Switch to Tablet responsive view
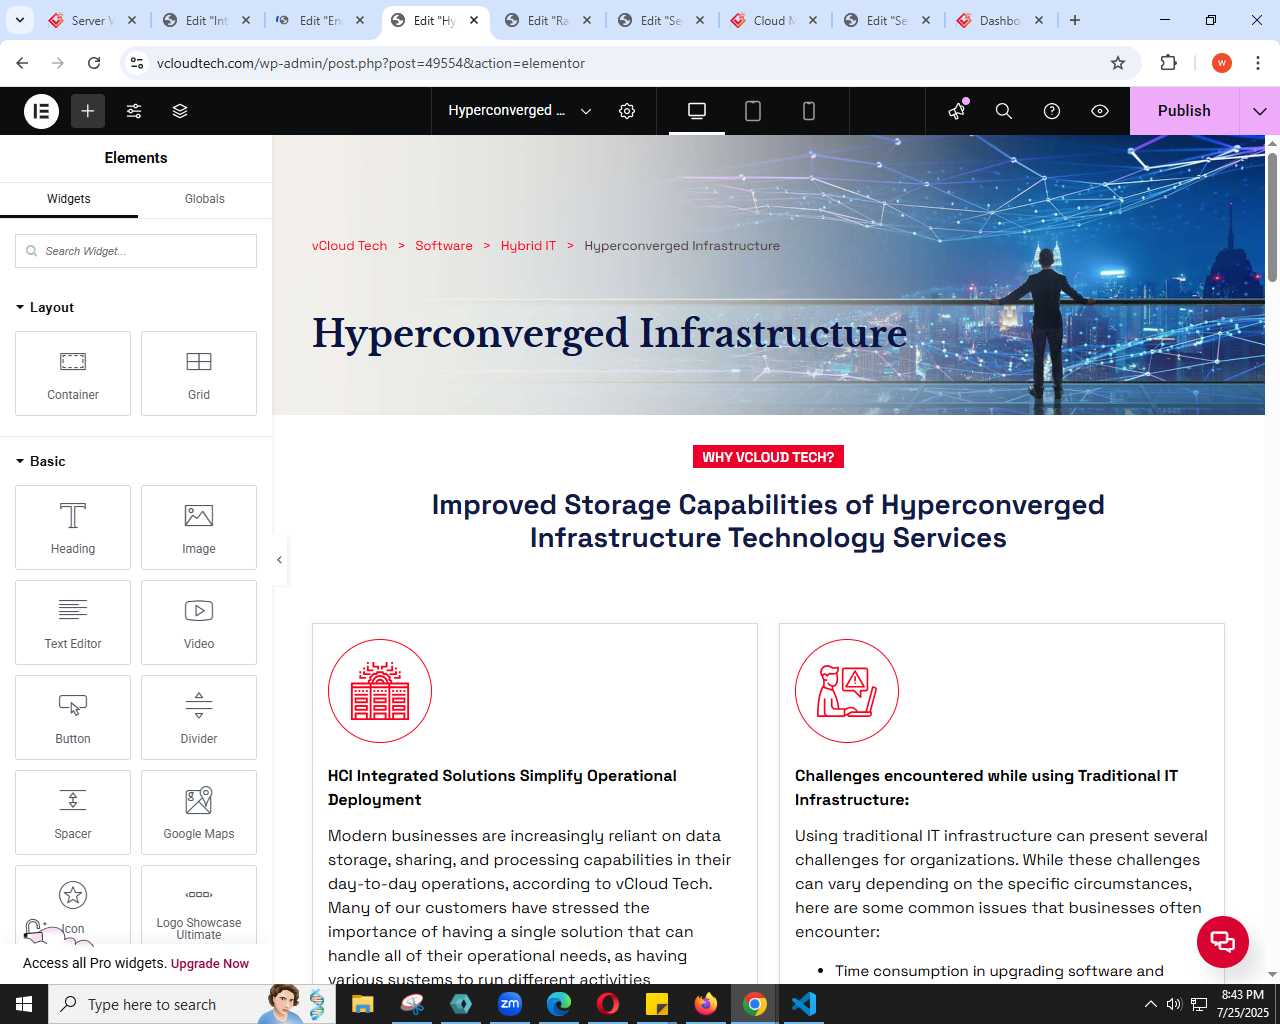Screen dimensions: 1280x1024 click(753, 111)
